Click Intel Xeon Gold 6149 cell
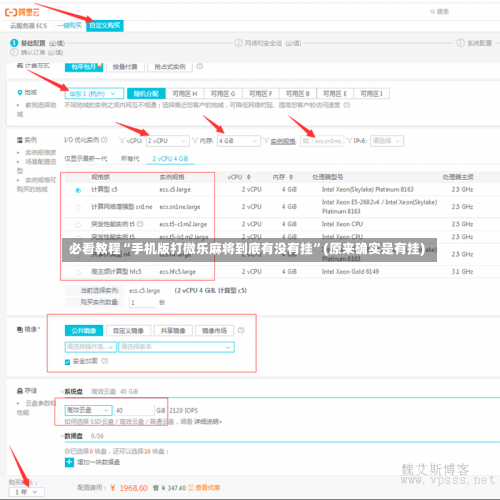Viewport: 500px width, 500px height. [350, 272]
